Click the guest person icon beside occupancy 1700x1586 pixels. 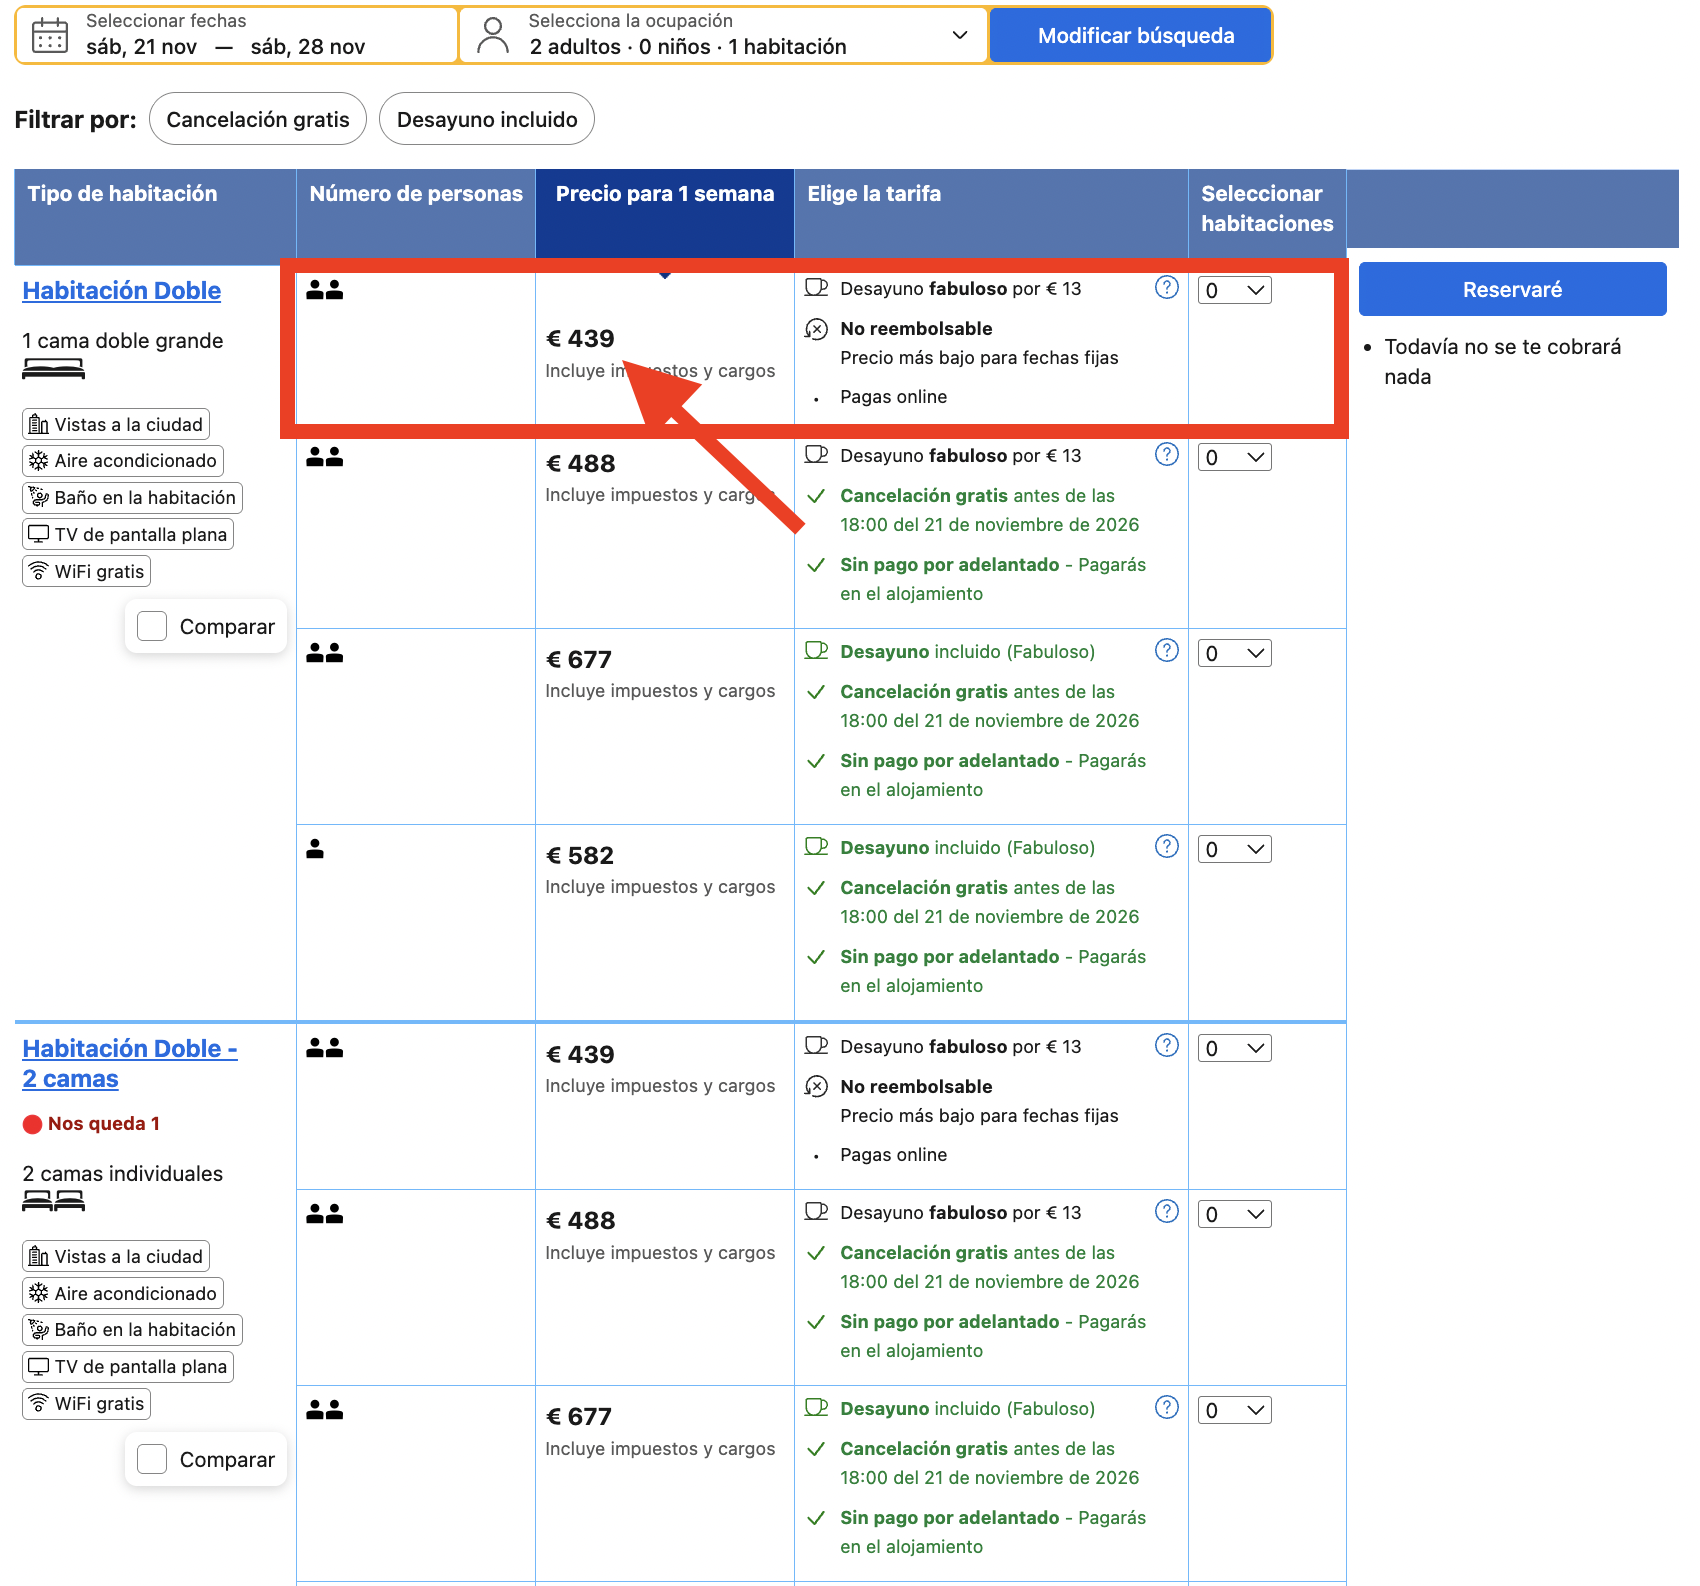click(x=493, y=36)
